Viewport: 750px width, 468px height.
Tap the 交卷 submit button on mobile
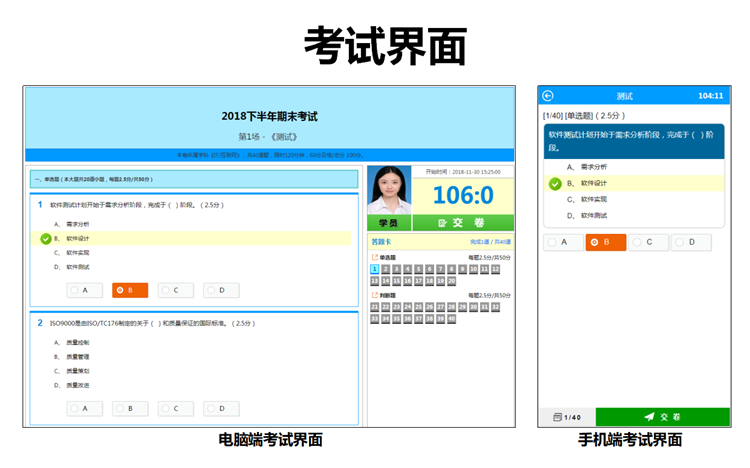[x=662, y=416]
